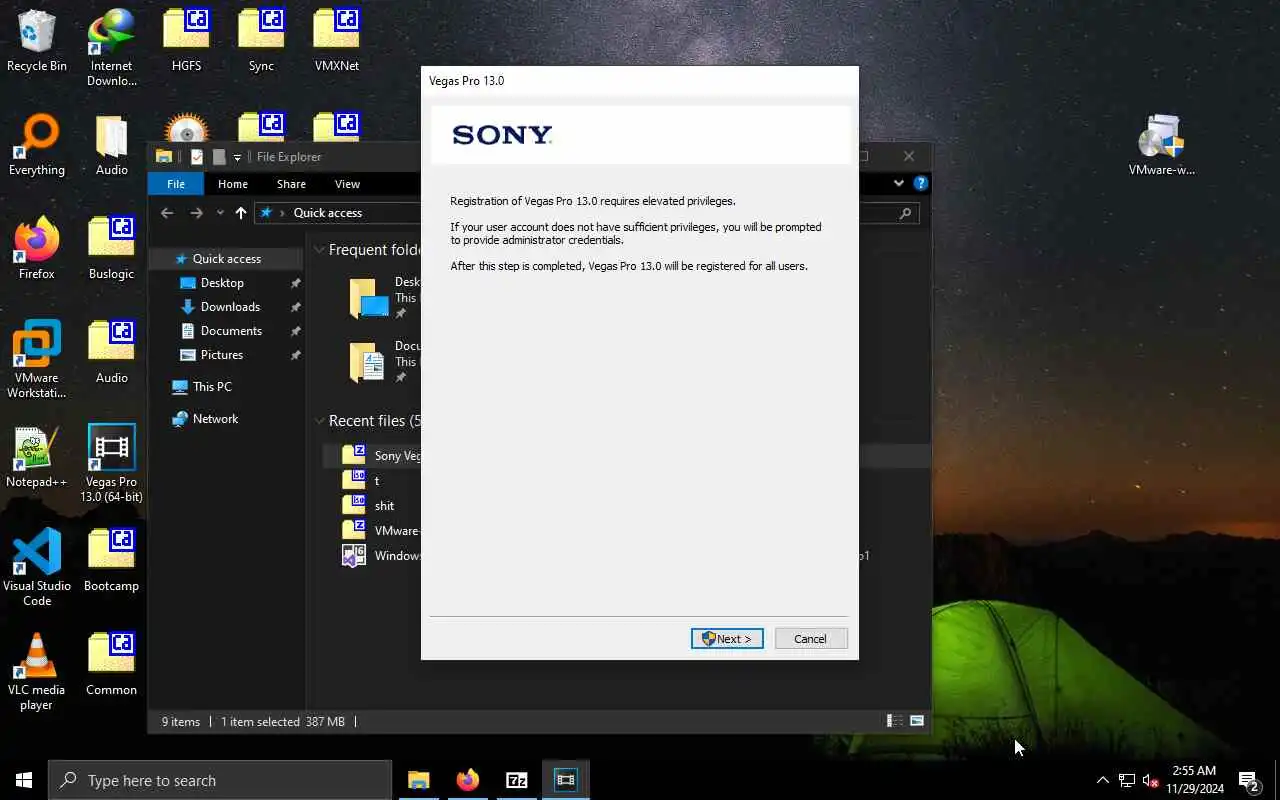
Task: Switch to details view in File Explorer
Action: [x=895, y=721]
